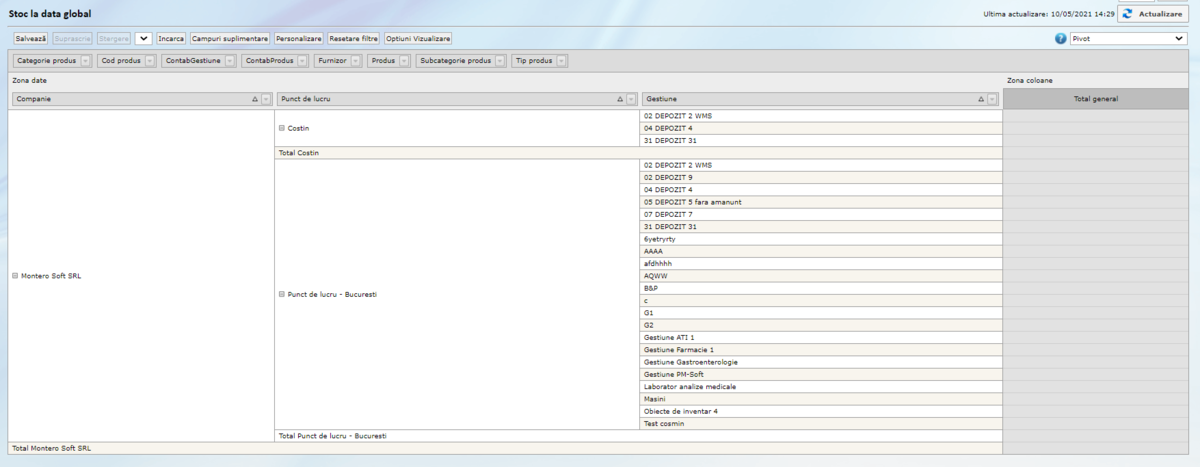Click the sort triangle in Punct de lucru header
This screenshot has height=467, width=1200.
click(620, 99)
